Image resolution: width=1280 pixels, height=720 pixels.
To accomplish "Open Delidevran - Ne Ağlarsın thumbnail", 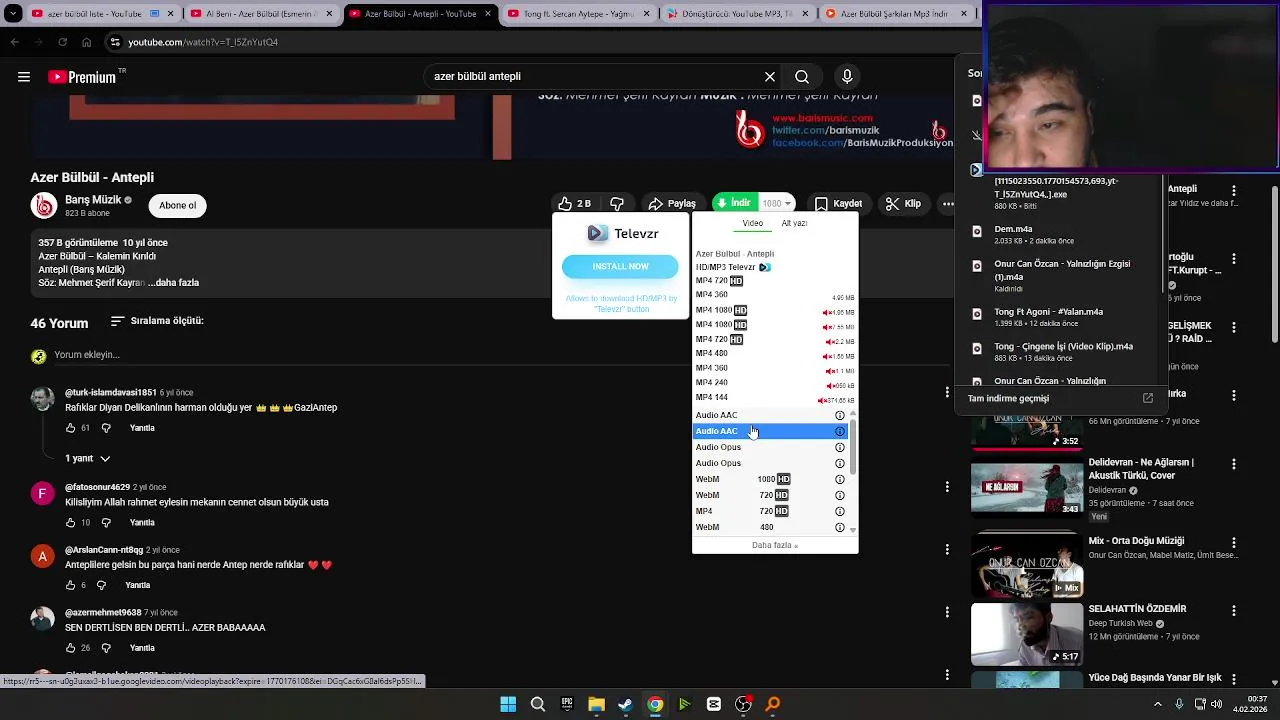I will 1026,488.
